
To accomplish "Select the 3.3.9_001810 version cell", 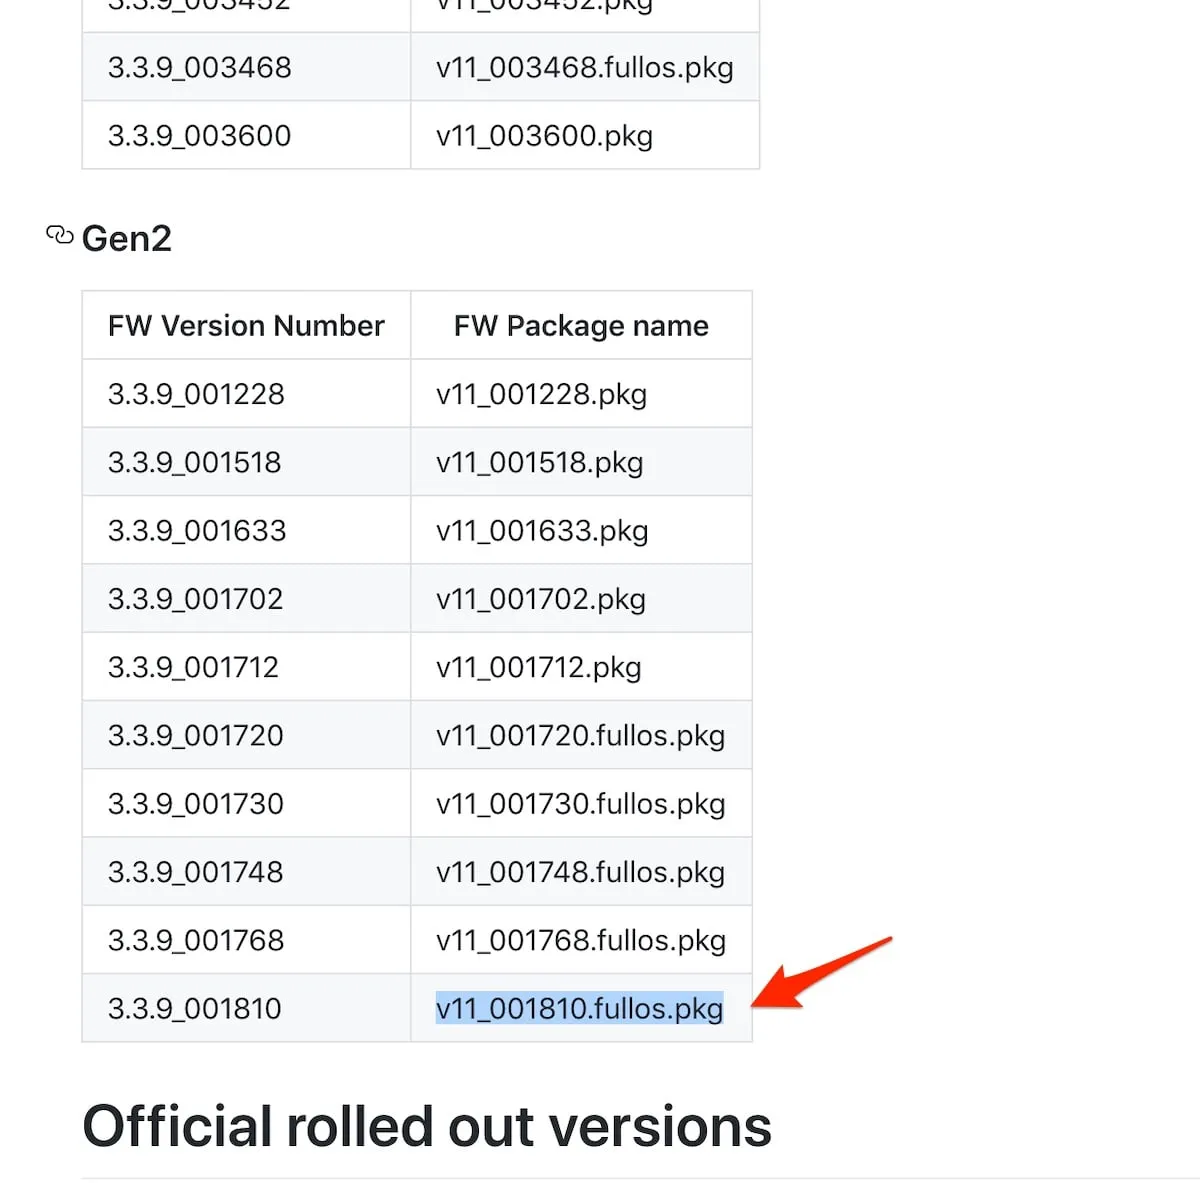I will click(x=195, y=1008).
